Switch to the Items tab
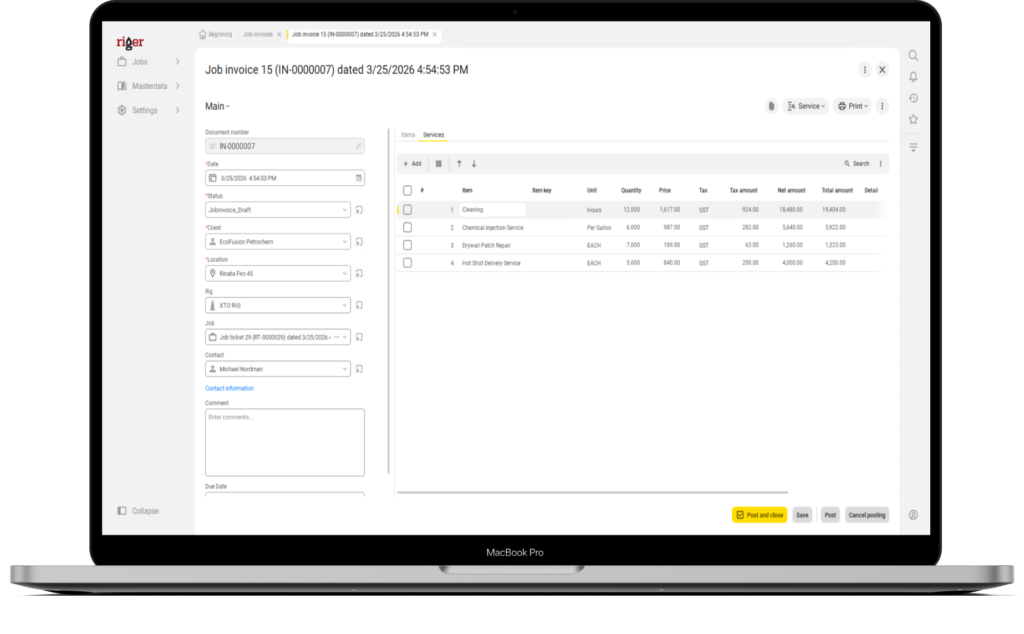The height and width of the screenshot is (634, 1024). pyautogui.click(x=408, y=135)
